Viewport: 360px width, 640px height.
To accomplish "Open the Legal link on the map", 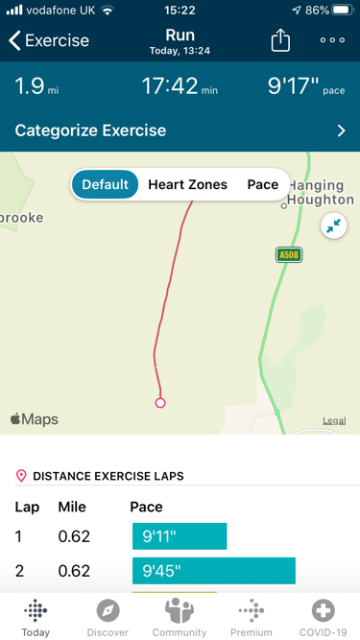I will click(x=334, y=420).
